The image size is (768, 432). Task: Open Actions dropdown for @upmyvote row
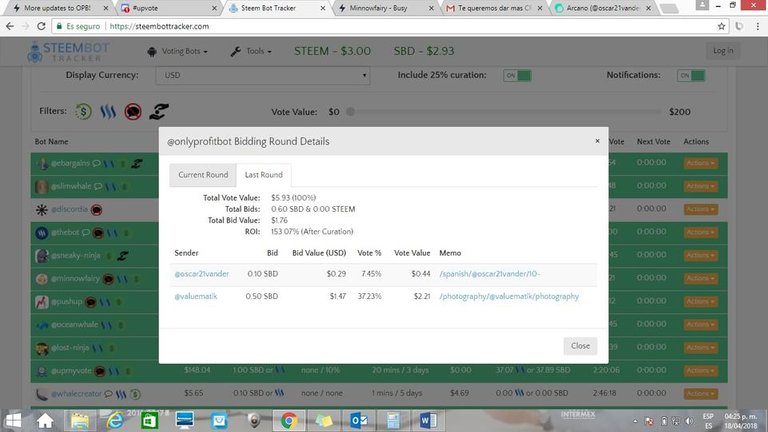click(700, 370)
